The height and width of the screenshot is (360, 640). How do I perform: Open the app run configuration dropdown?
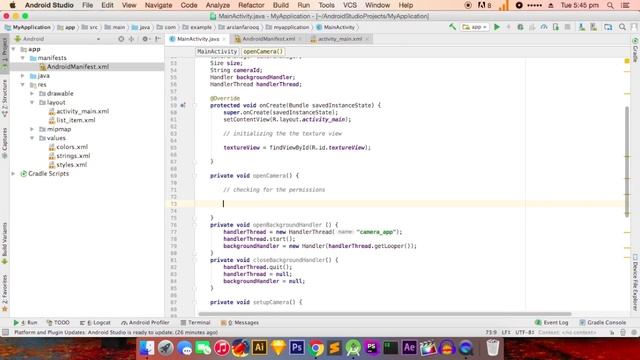pos(475,27)
